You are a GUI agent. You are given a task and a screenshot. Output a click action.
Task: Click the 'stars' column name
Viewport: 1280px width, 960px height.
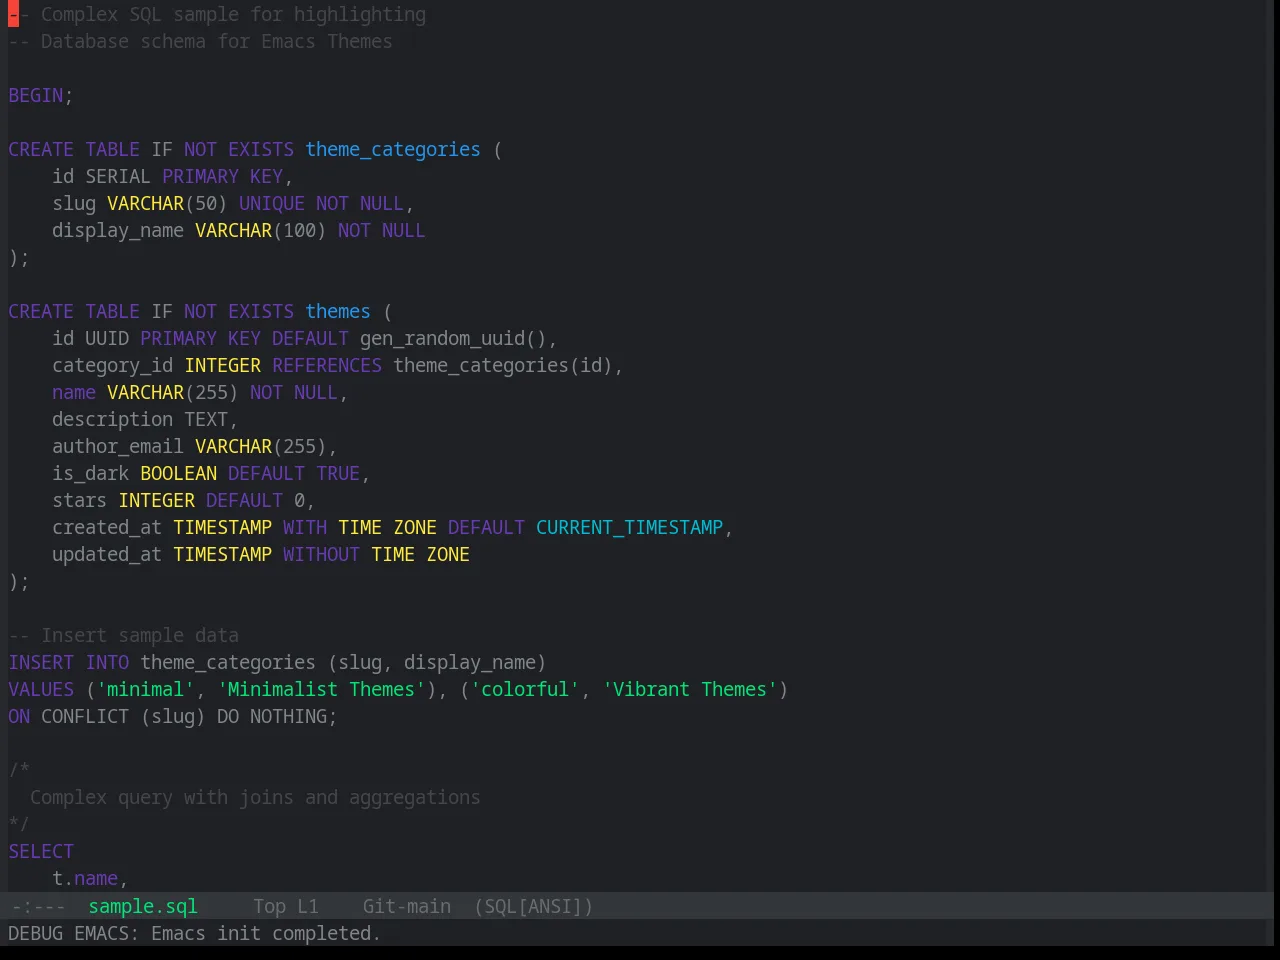[80, 500]
